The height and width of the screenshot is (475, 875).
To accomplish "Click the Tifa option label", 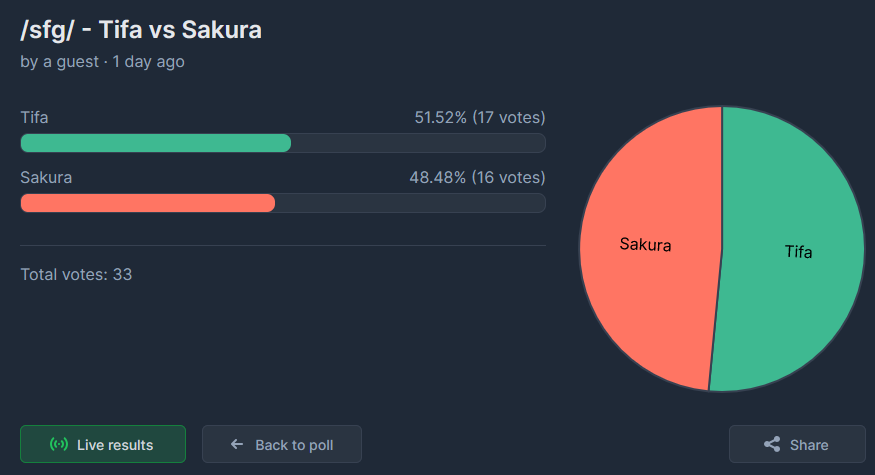I will (34, 118).
